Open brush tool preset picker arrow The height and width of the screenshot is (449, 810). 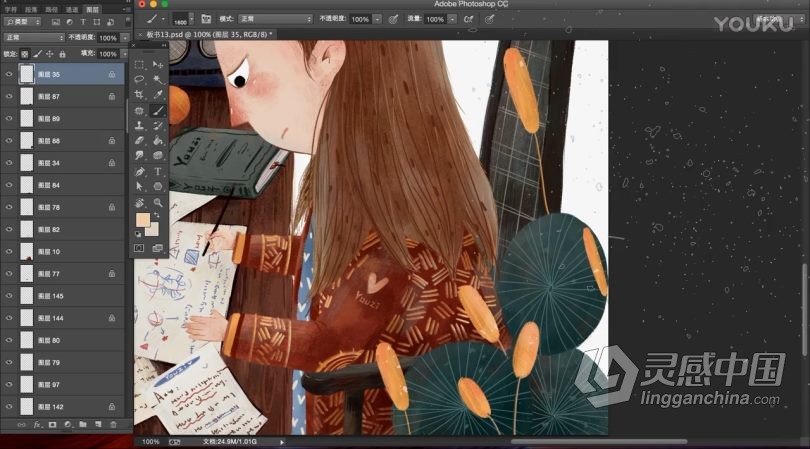(163, 19)
